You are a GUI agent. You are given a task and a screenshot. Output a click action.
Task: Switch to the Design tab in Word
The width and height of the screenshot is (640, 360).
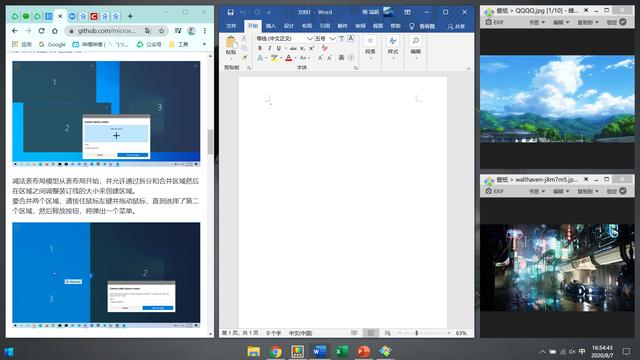pyautogui.click(x=289, y=26)
